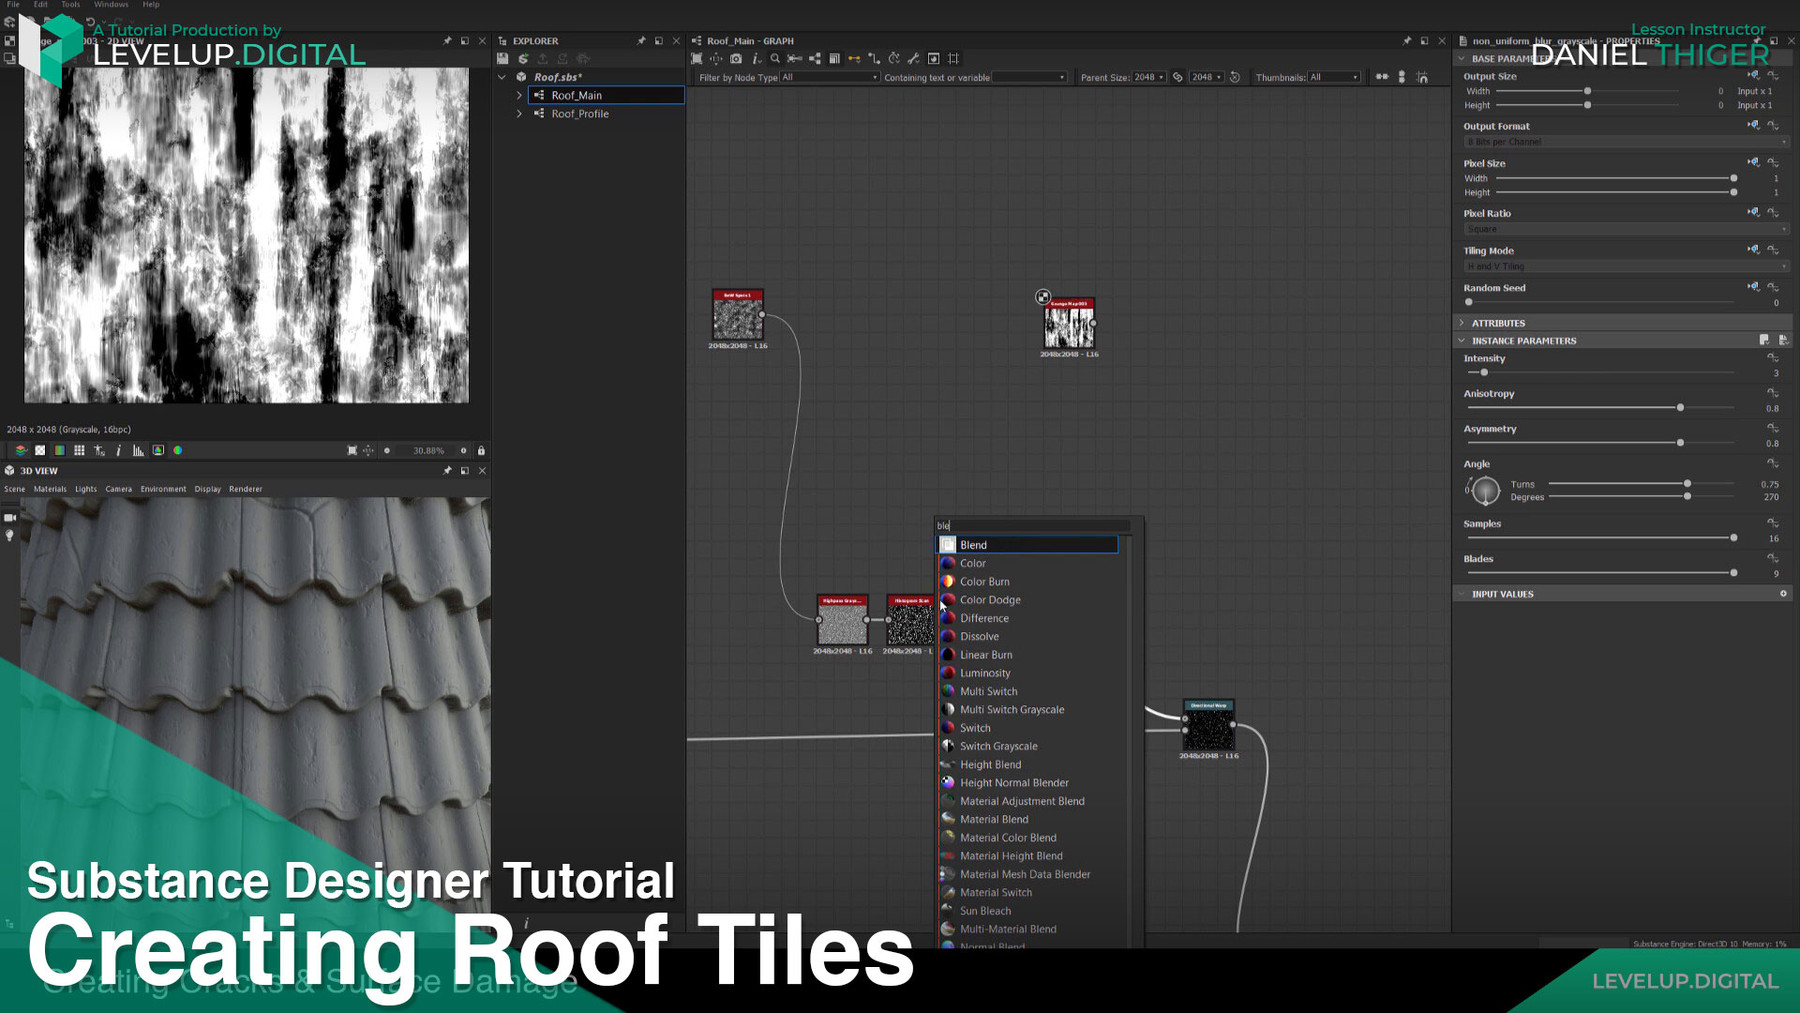The width and height of the screenshot is (1800, 1013).
Task: Open the Renderer menu in 3D View
Action: point(245,489)
